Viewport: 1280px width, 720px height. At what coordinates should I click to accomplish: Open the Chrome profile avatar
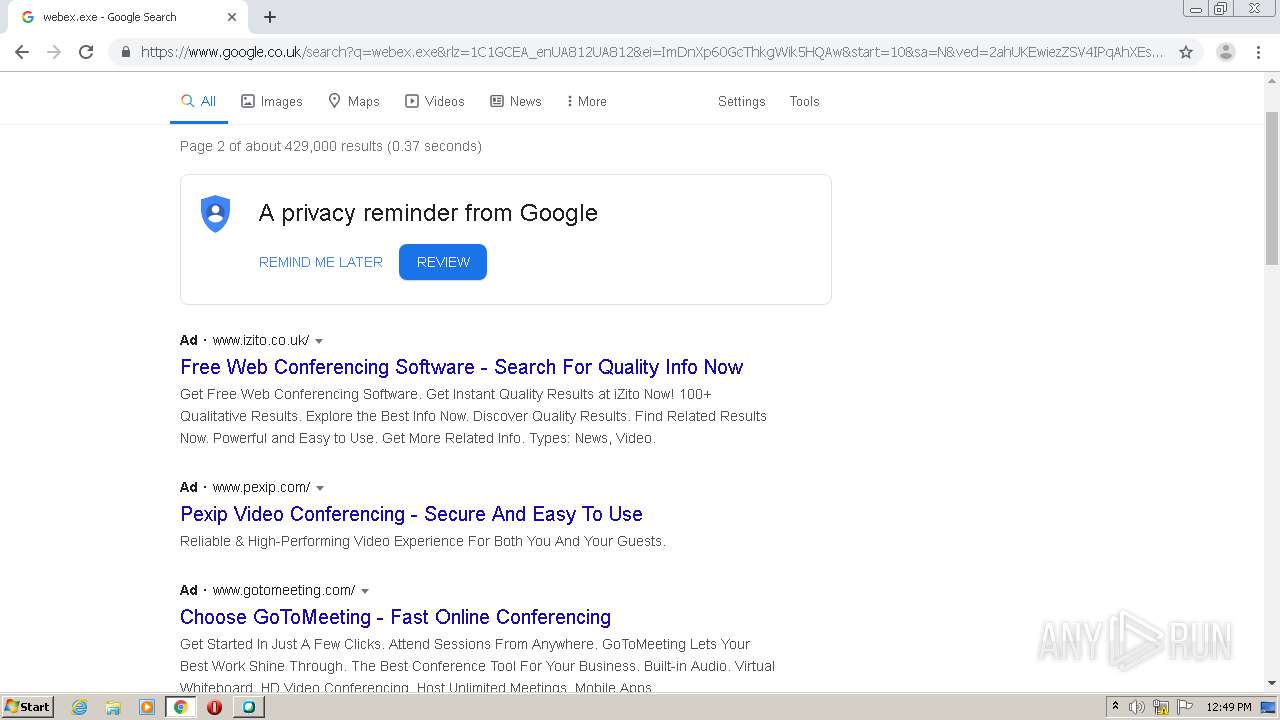(1226, 52)
